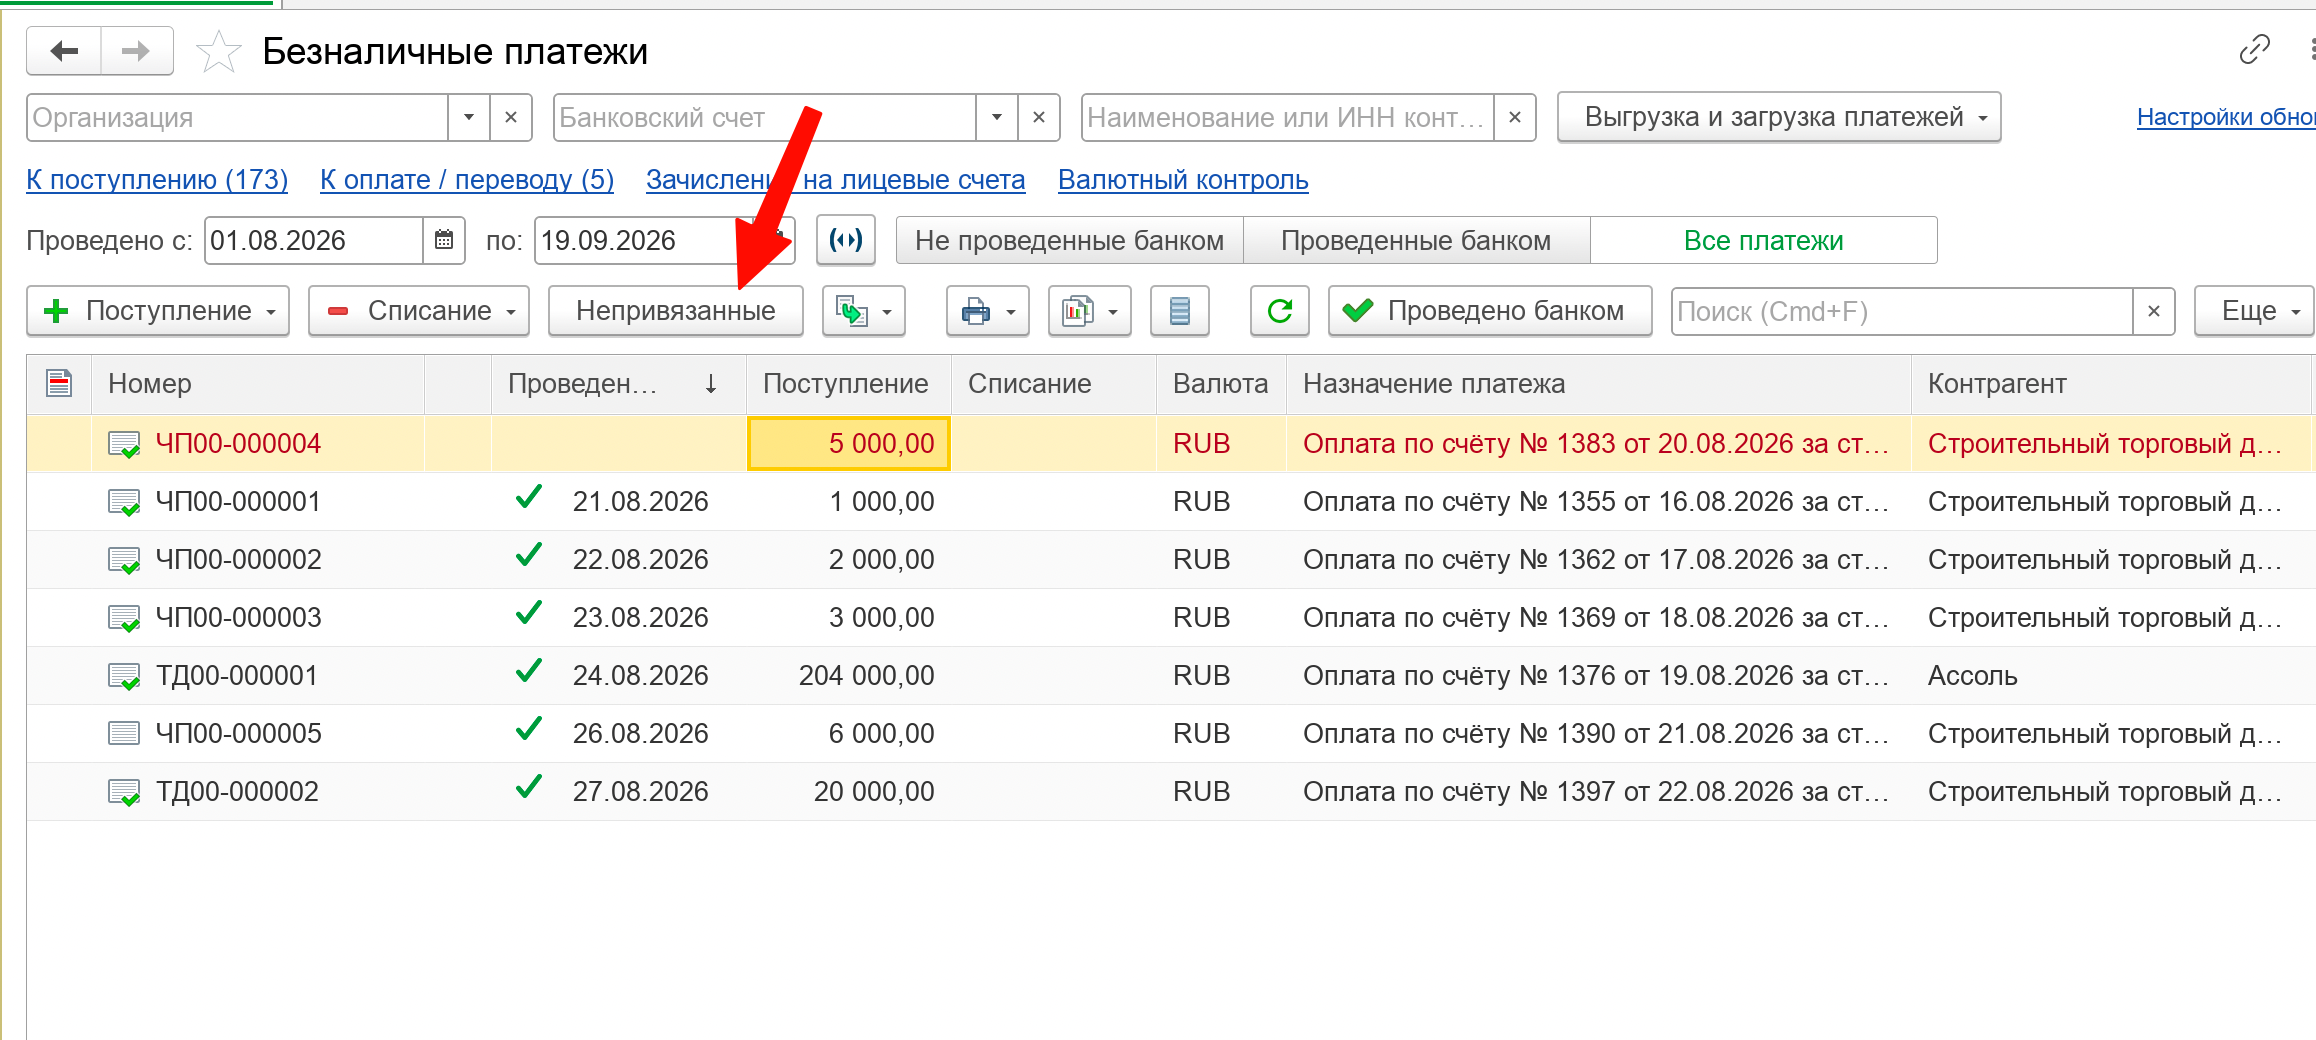The width and height of the screenshot is (2316, 1040).
Task: Clear the Organization filter field
Action: (x=511, y=118)
